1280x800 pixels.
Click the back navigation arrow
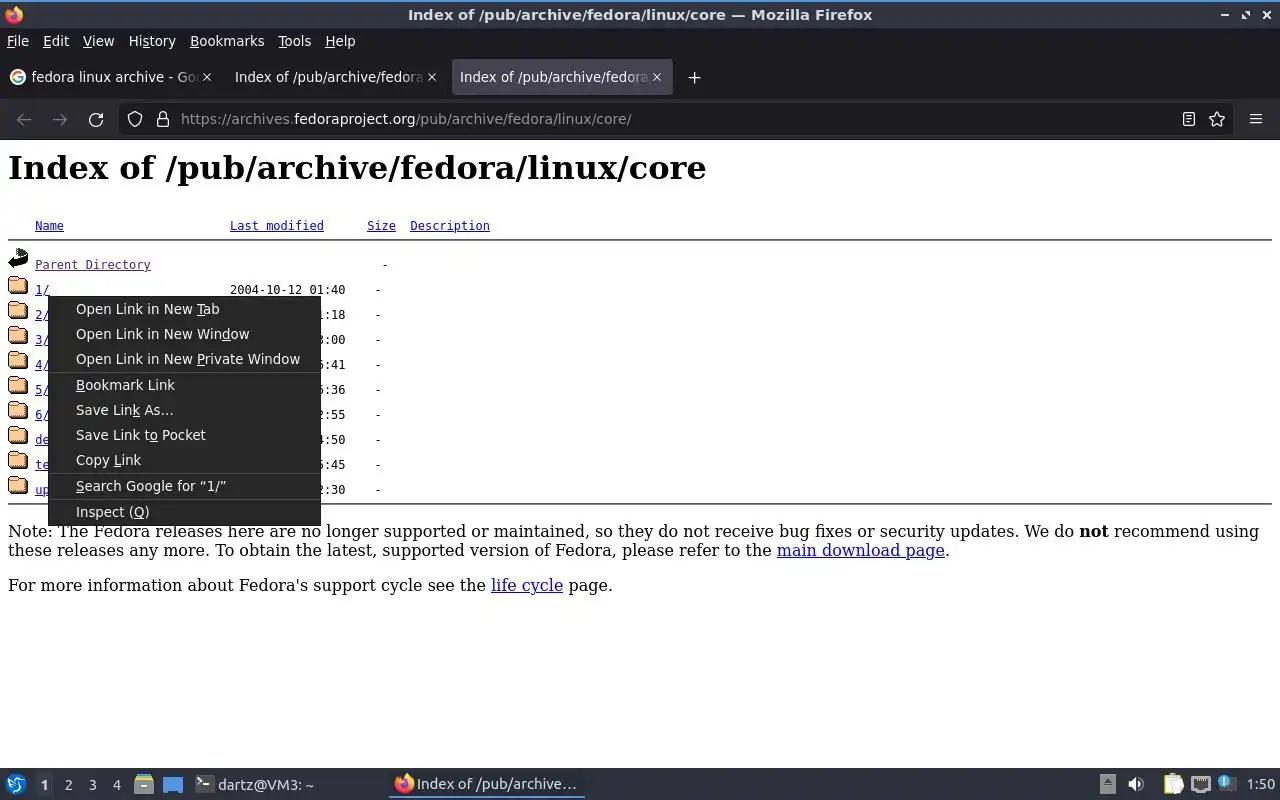(24, 119)
